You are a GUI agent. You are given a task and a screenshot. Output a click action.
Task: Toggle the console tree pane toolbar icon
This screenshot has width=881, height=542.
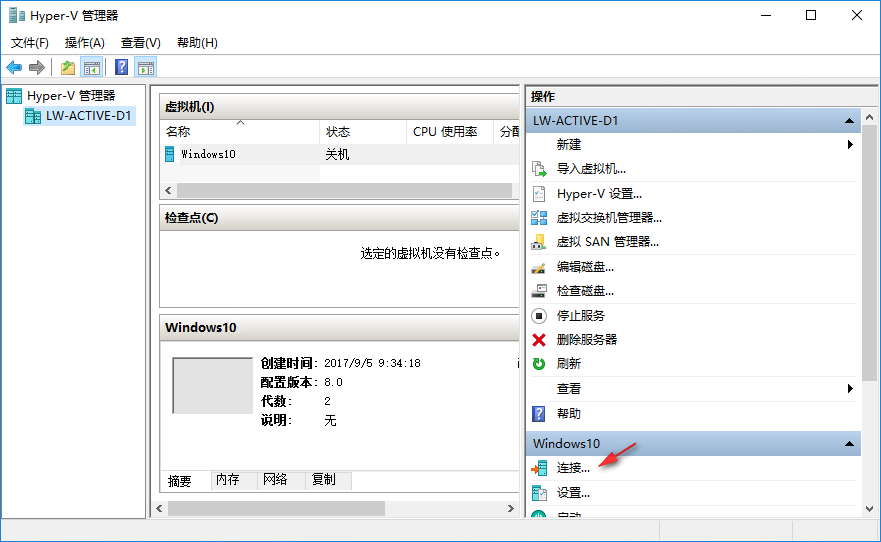click(92, 68)
